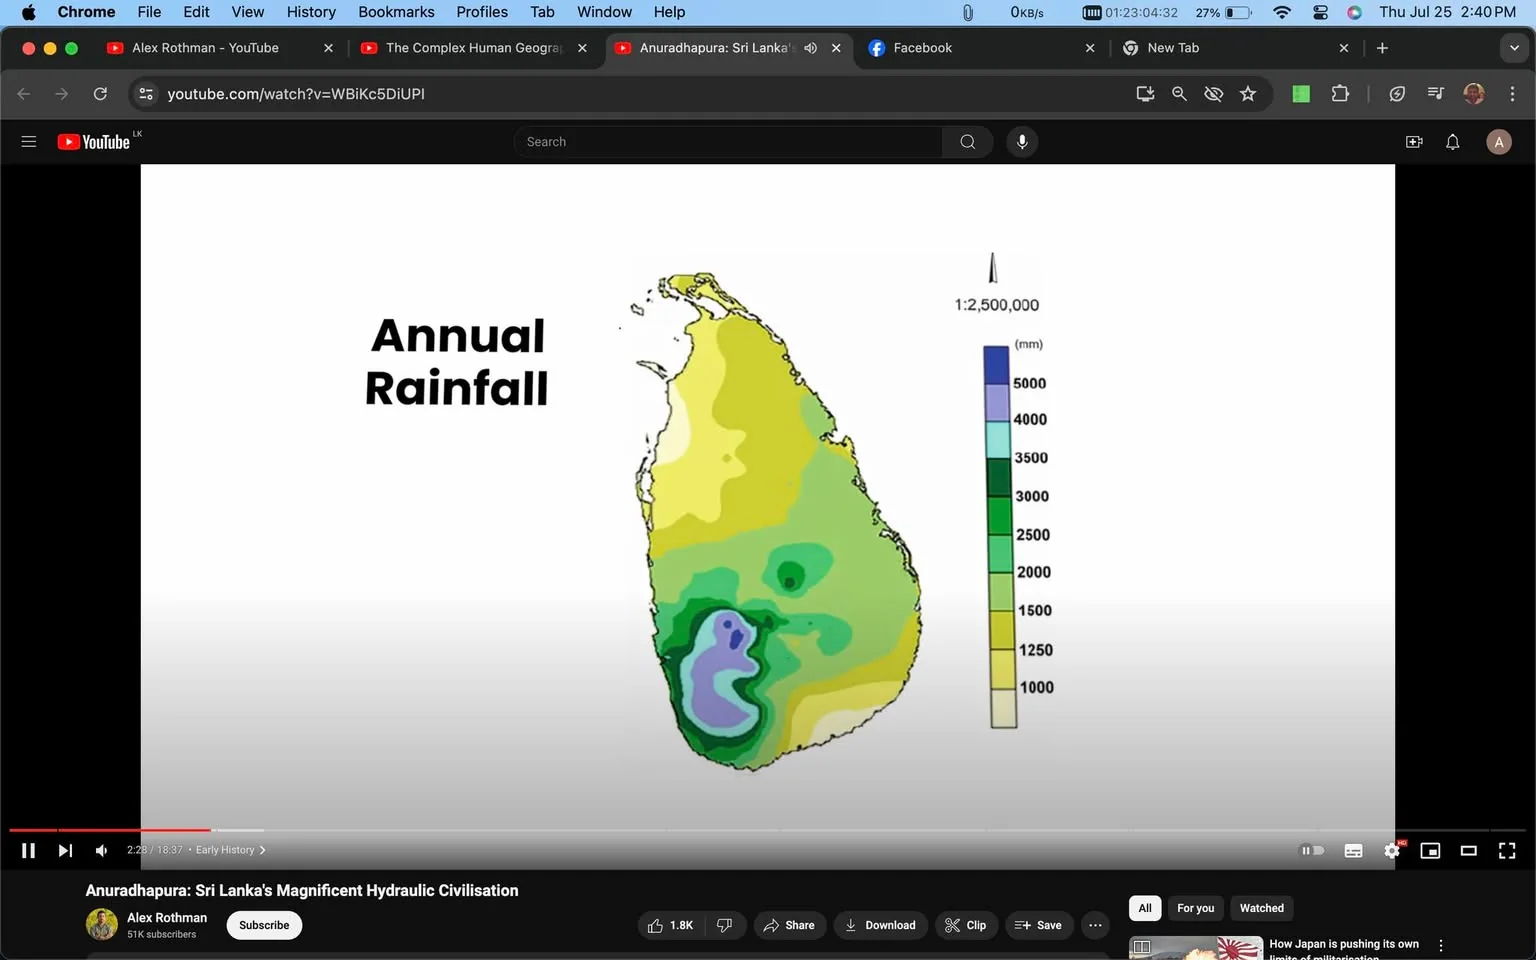Open Wi-Fi status menu
1536x960 pixels.
click(1282, 12)
